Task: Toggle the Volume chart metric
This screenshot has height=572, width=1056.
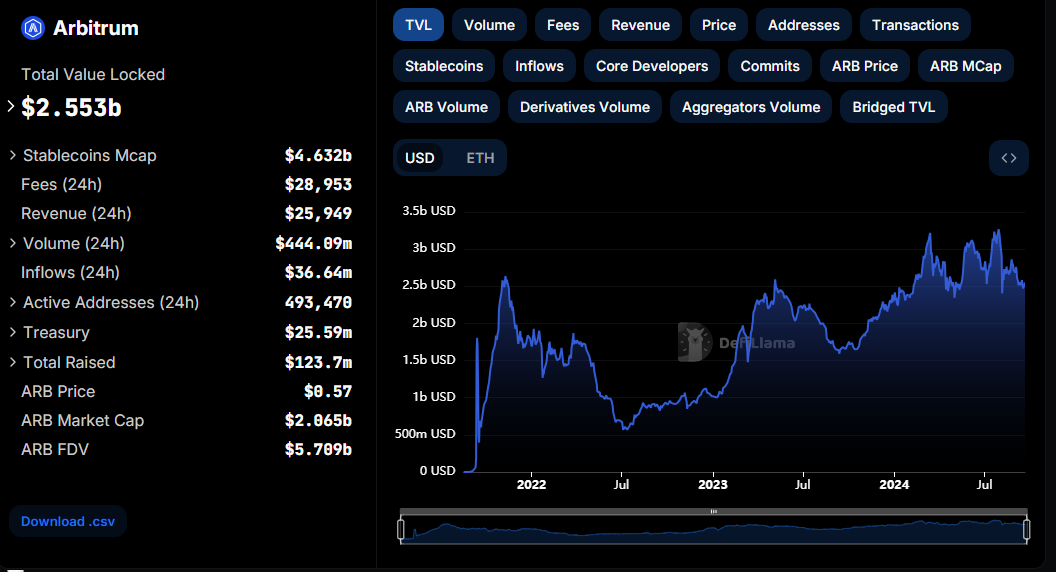Action: click(489, 25)
